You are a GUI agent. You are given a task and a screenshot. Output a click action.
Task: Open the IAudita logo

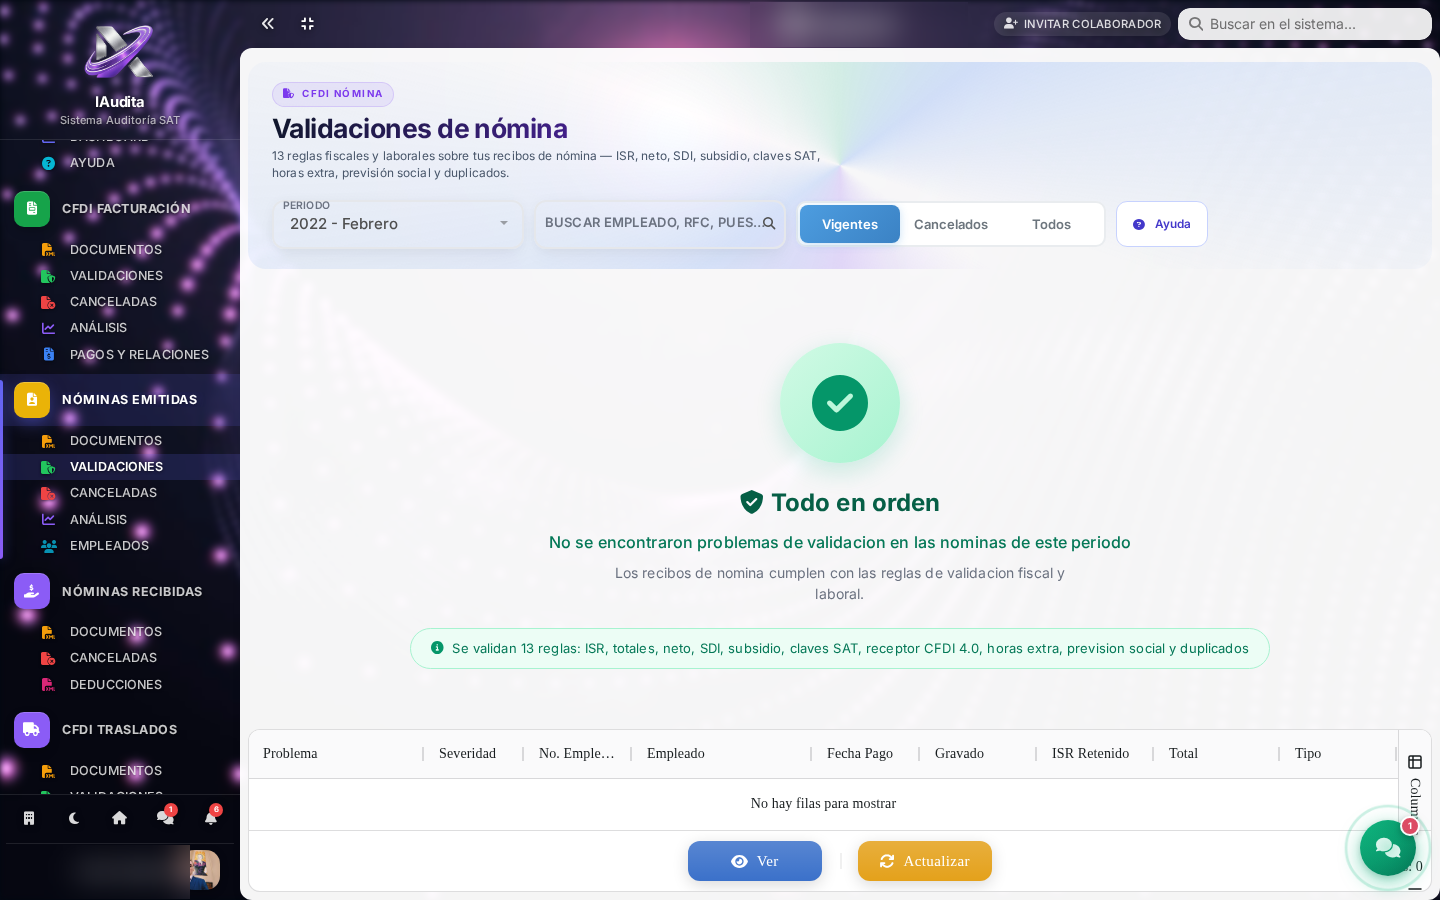tap(119, 51)
